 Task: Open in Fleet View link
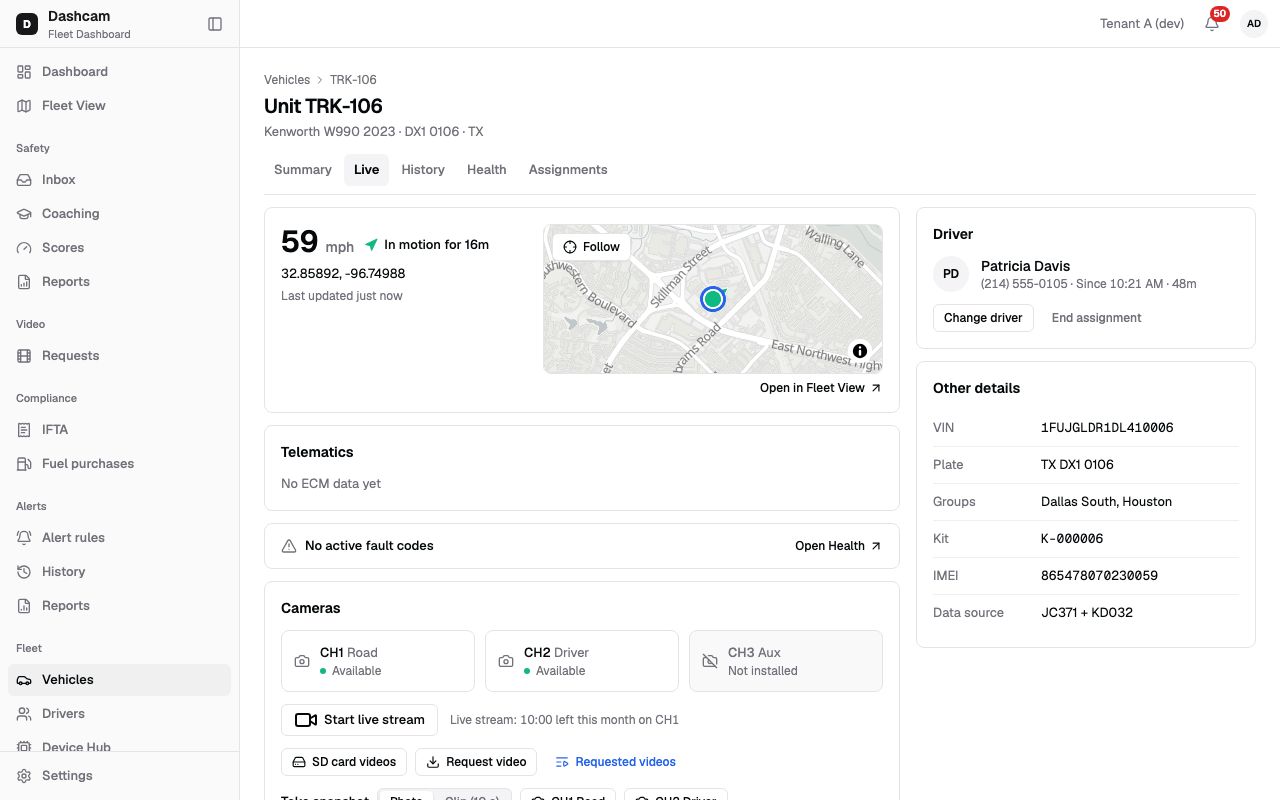point(821,388)
